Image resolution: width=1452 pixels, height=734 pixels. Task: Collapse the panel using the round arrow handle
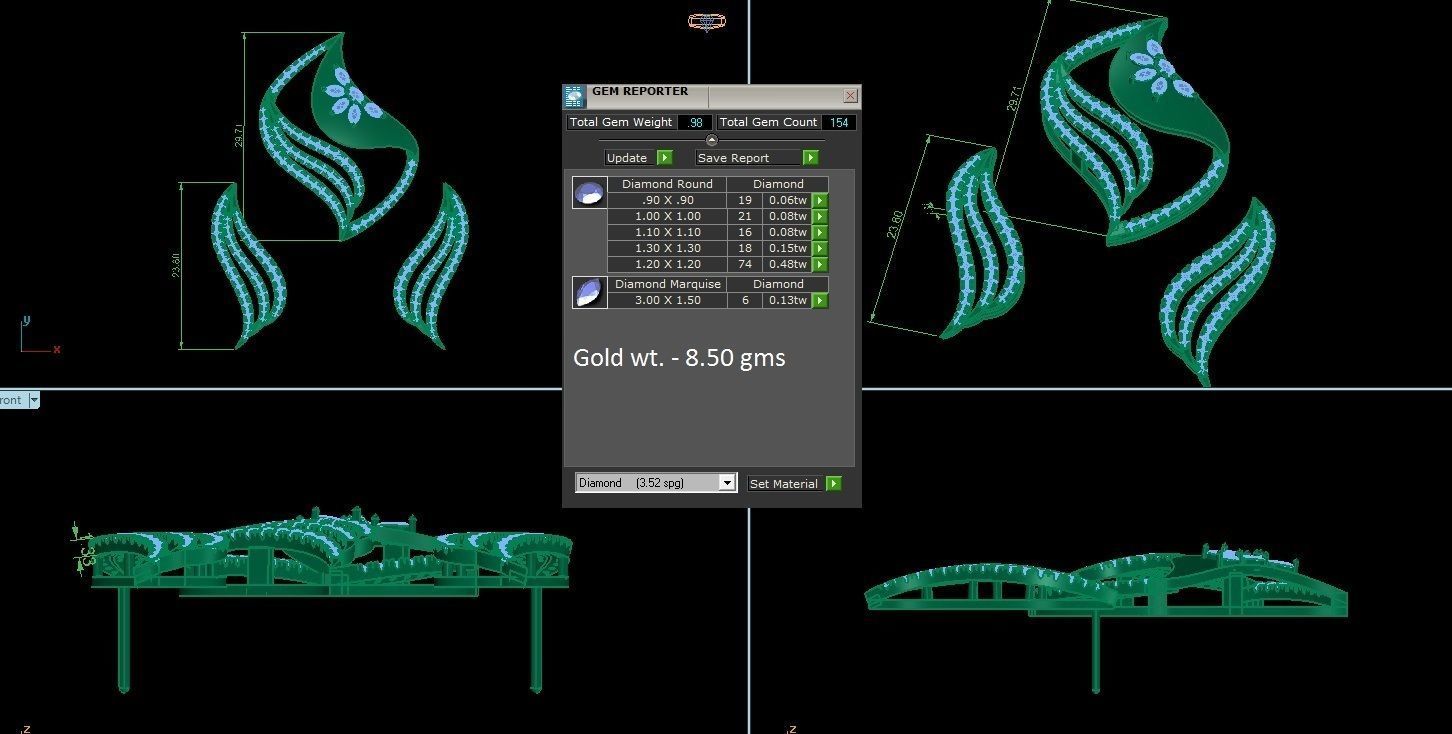(x=711, y=140)
